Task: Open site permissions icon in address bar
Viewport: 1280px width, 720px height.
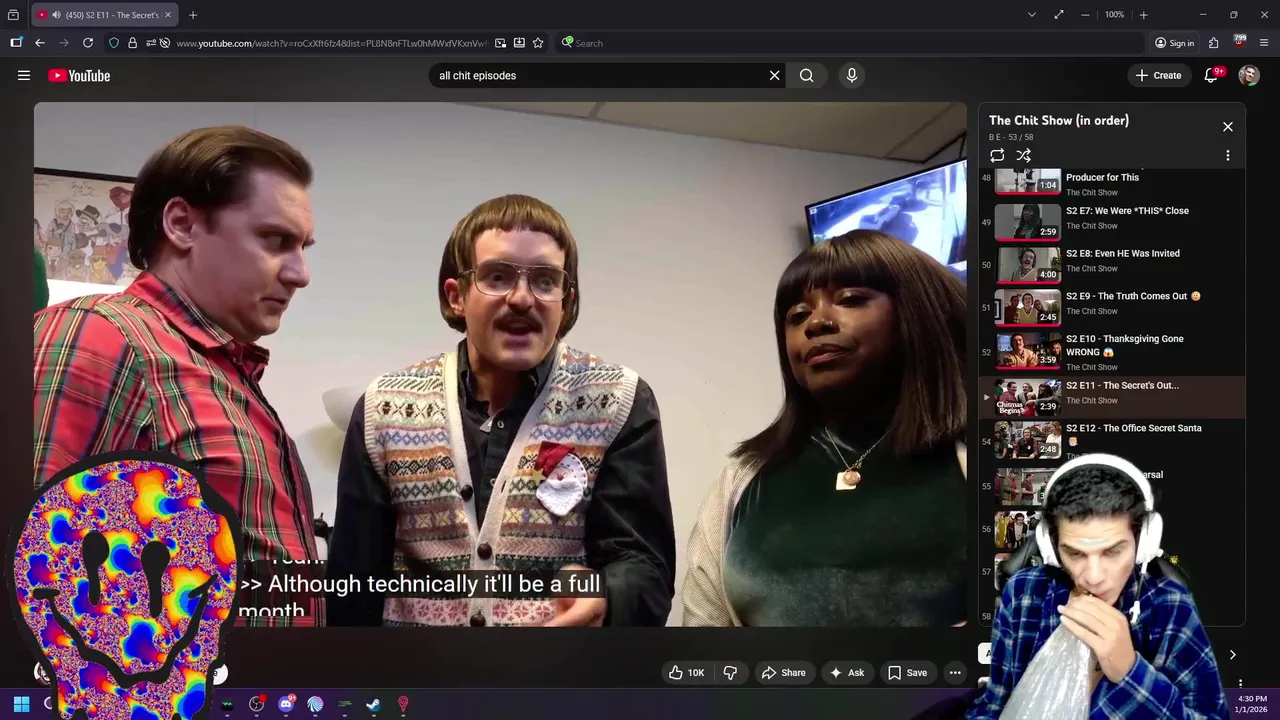Action: click(x=151, y=43)
